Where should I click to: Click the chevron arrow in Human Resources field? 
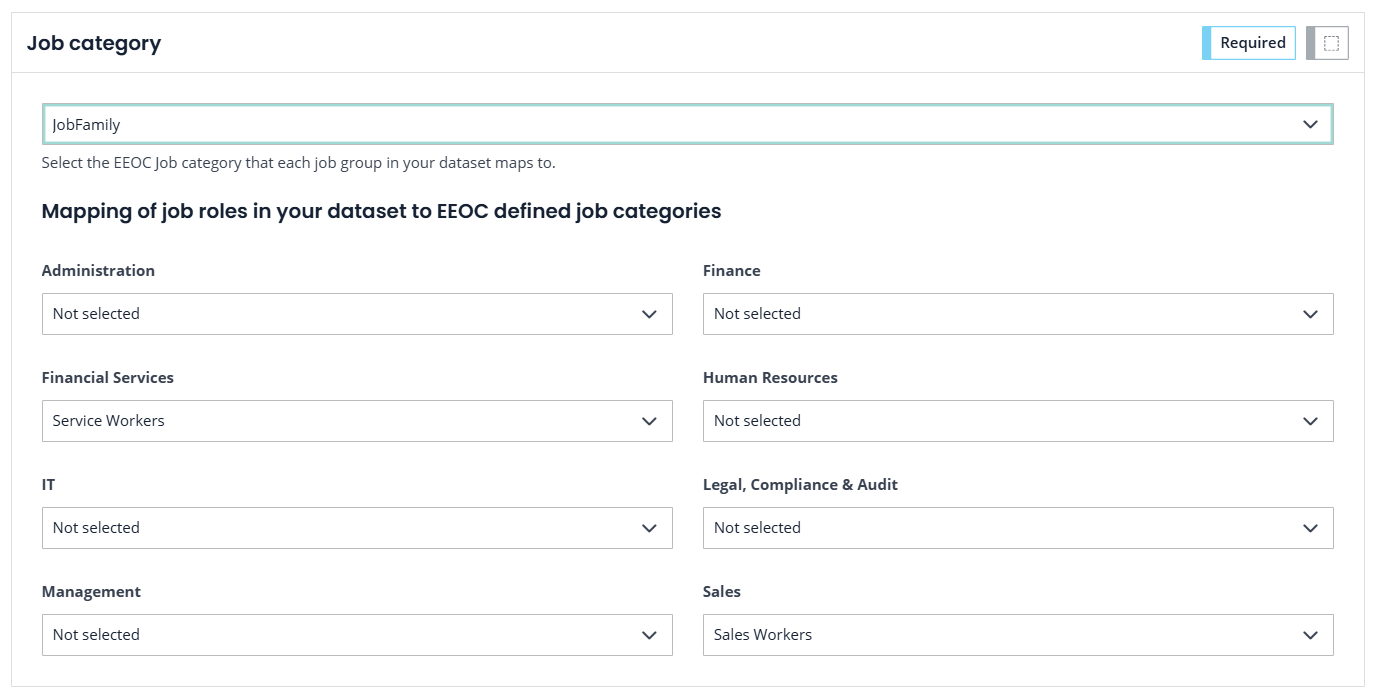(x=1310, y=421)
